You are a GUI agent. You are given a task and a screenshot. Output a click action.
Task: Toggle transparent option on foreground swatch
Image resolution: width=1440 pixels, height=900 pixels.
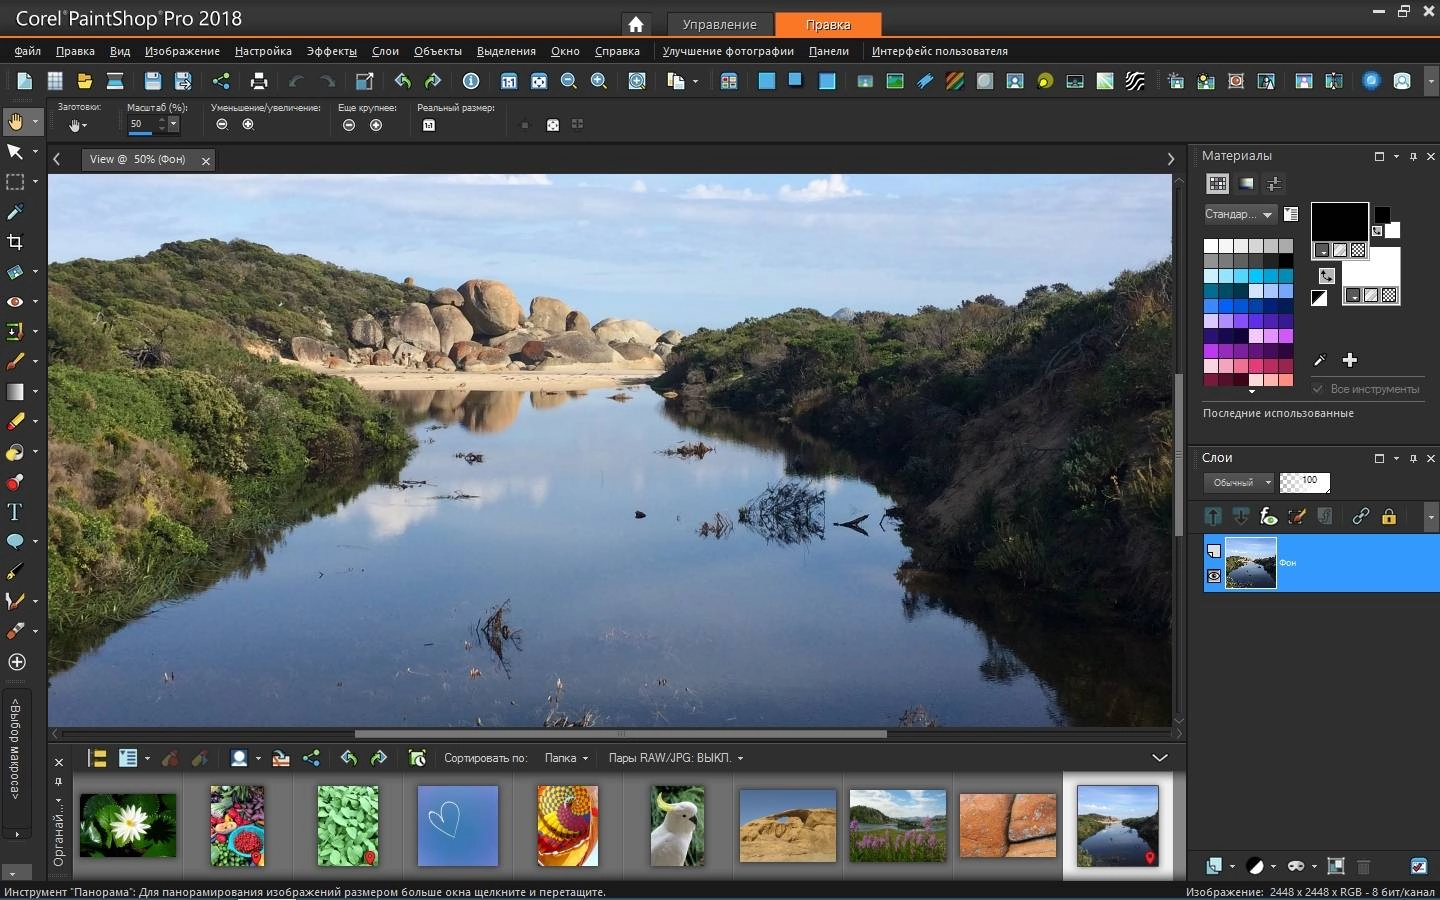pyautogui.click(x=1358, y=250)
